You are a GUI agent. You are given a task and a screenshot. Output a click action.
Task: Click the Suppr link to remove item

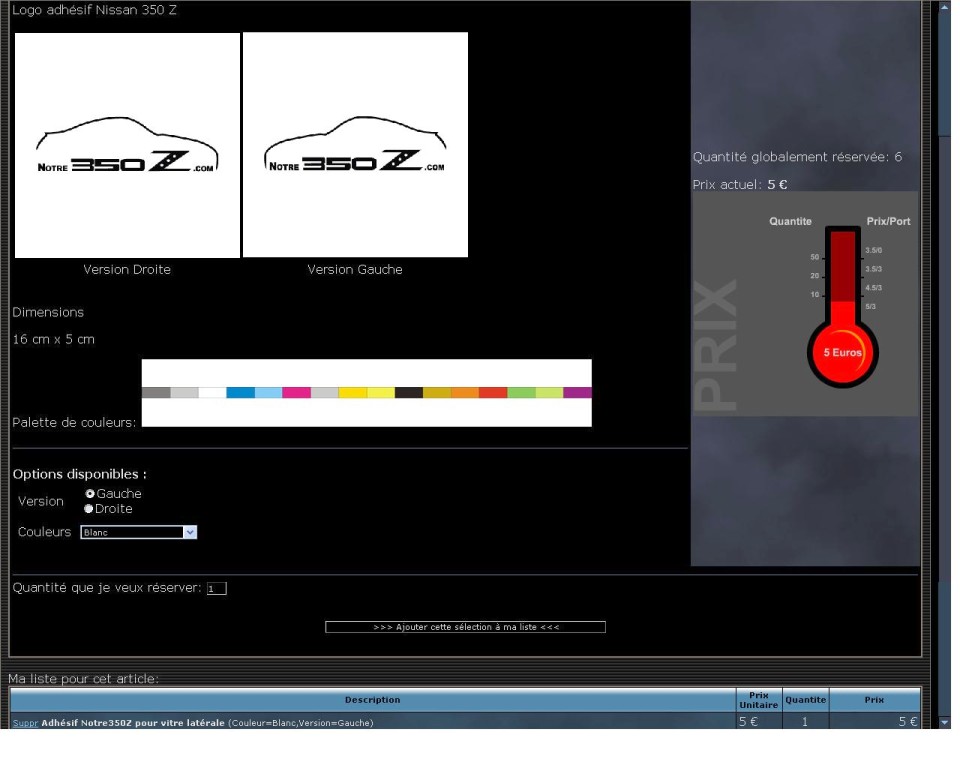tap(25, 723)
